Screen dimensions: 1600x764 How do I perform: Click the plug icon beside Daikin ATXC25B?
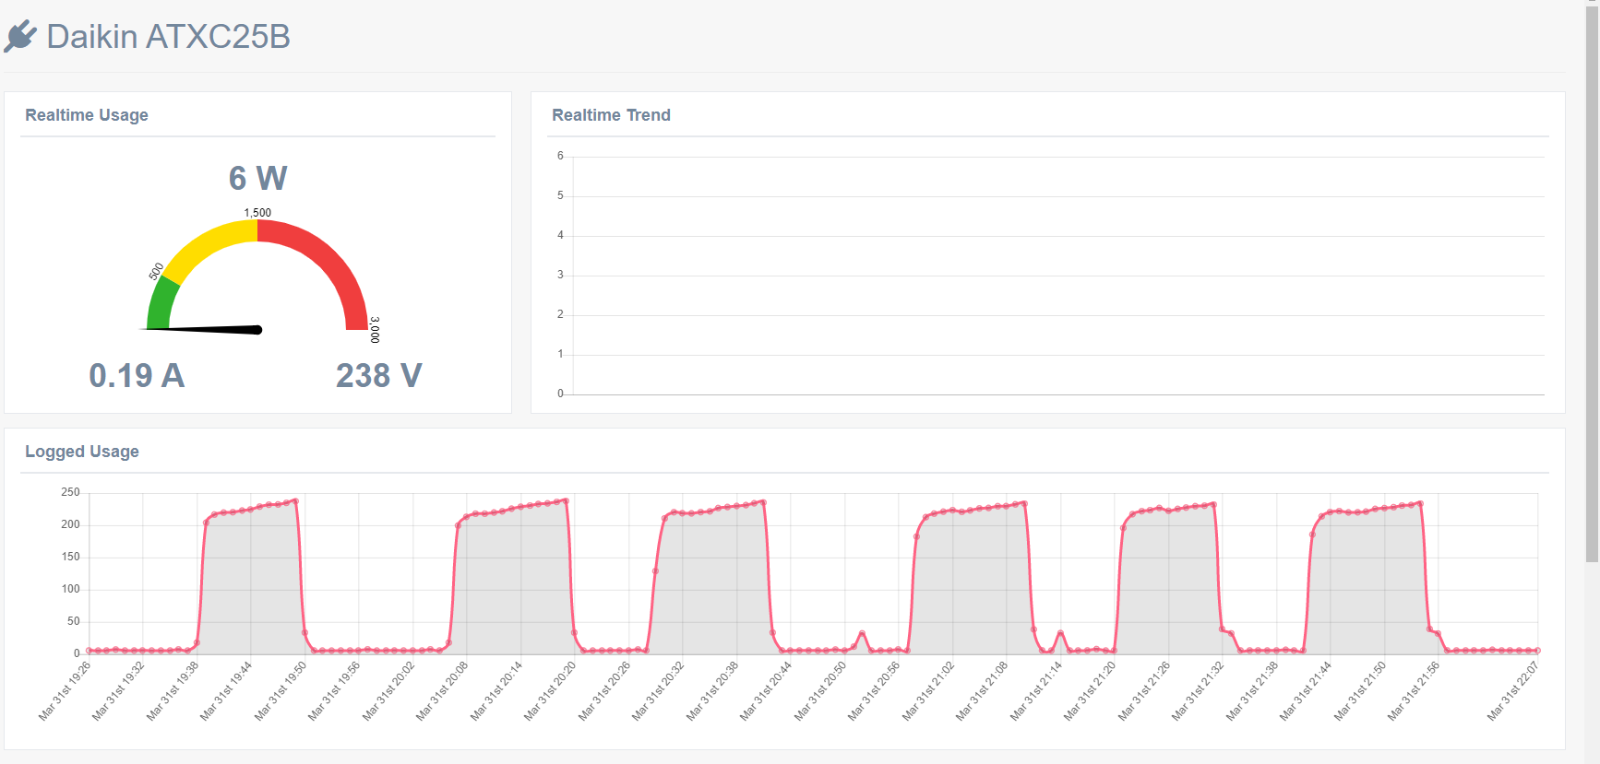click(x=20, y=37)
